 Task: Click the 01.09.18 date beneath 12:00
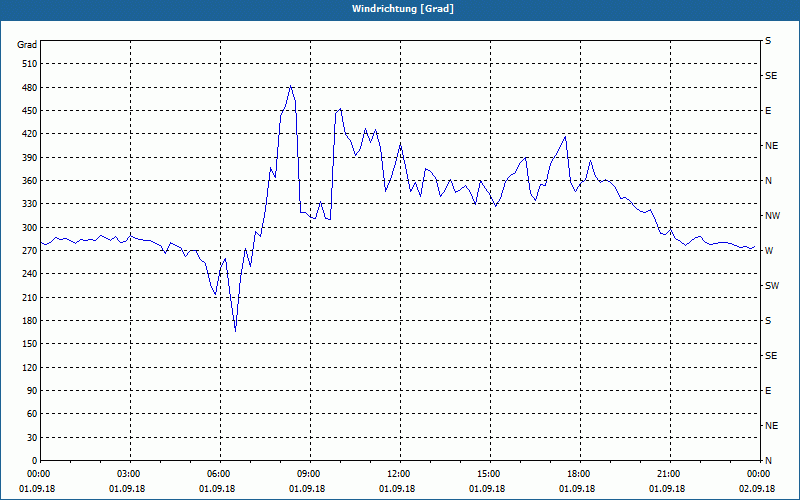coord(396,489)
